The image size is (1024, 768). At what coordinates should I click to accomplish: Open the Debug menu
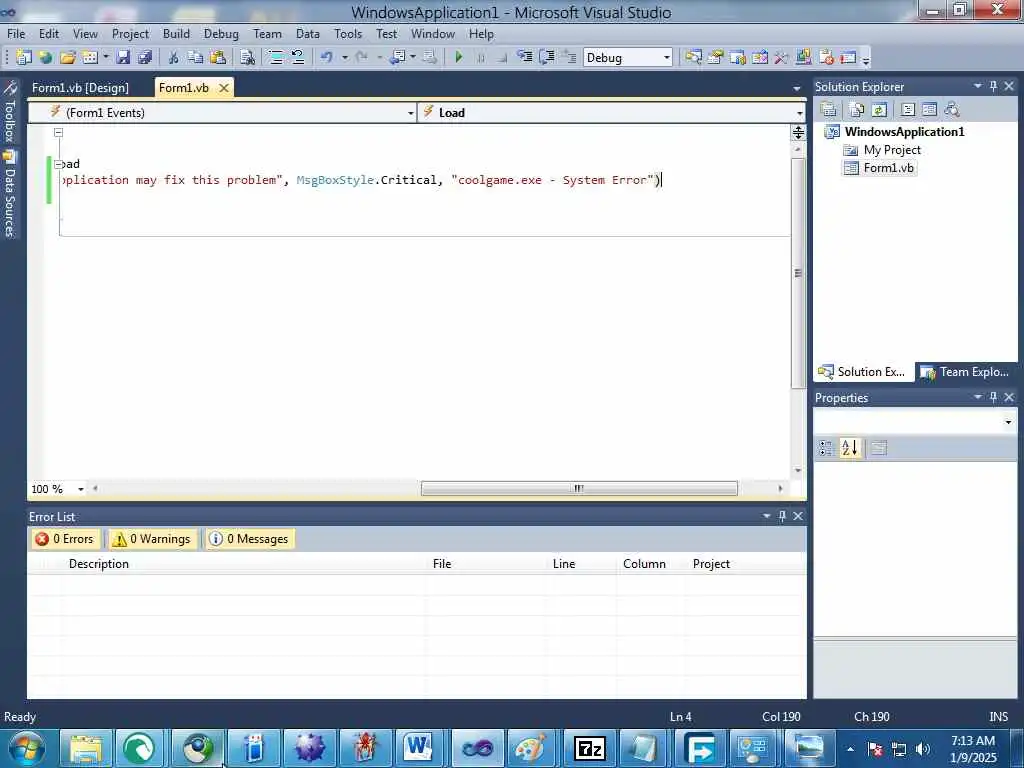click(x=221, y=34)
